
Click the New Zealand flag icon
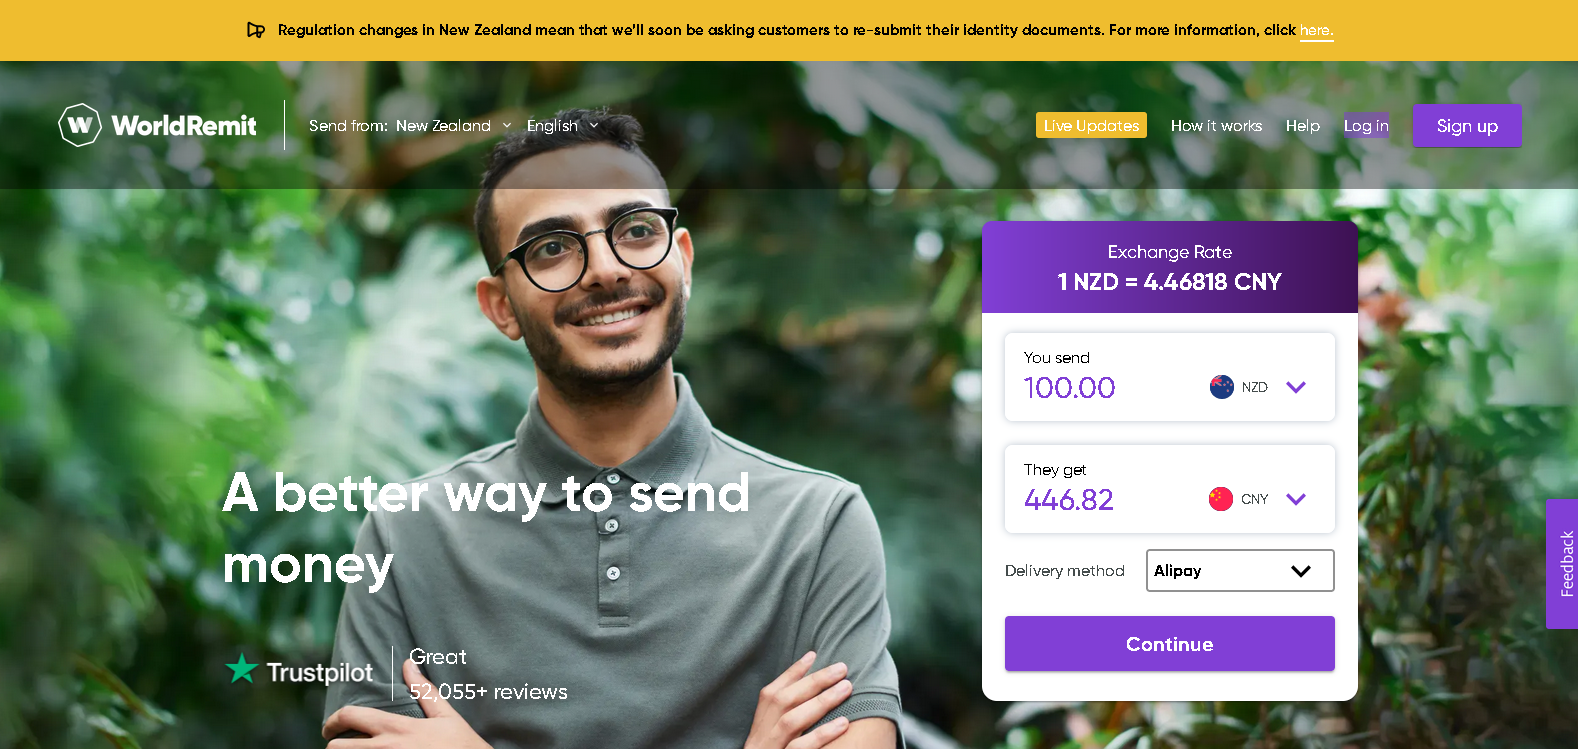pos(1221,387)
